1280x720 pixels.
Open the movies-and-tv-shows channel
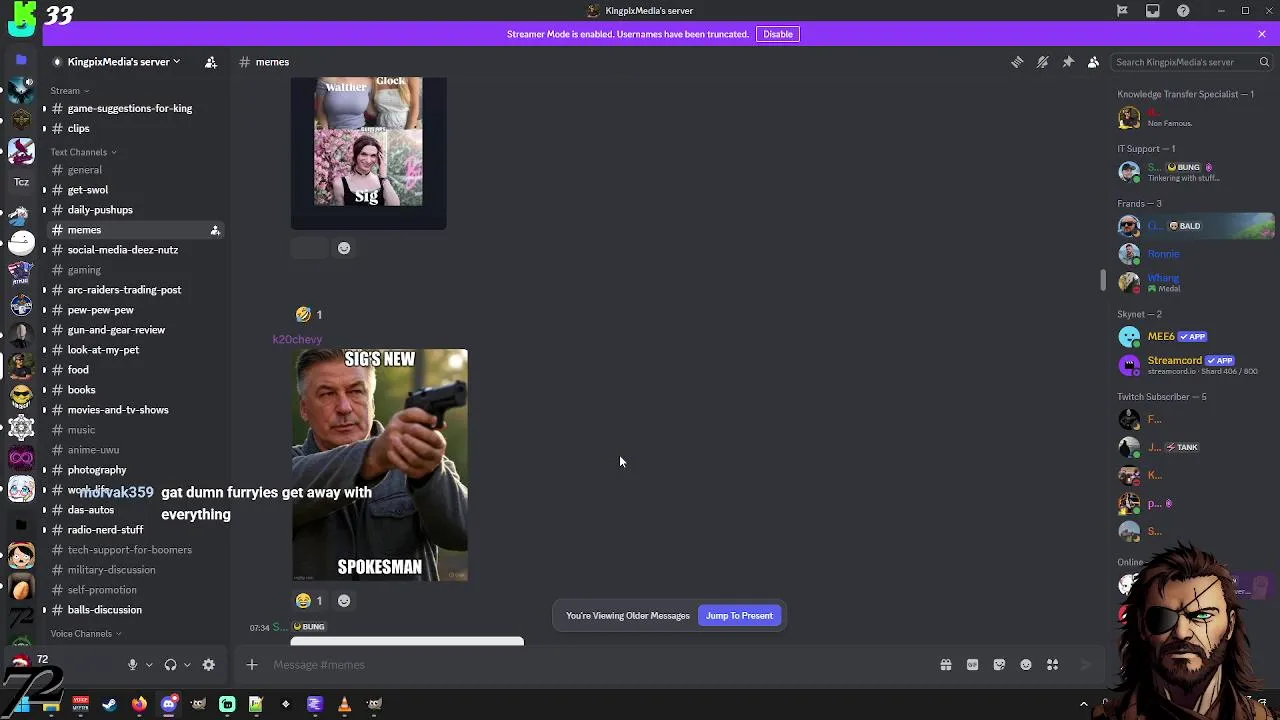(x=118, y=410)
